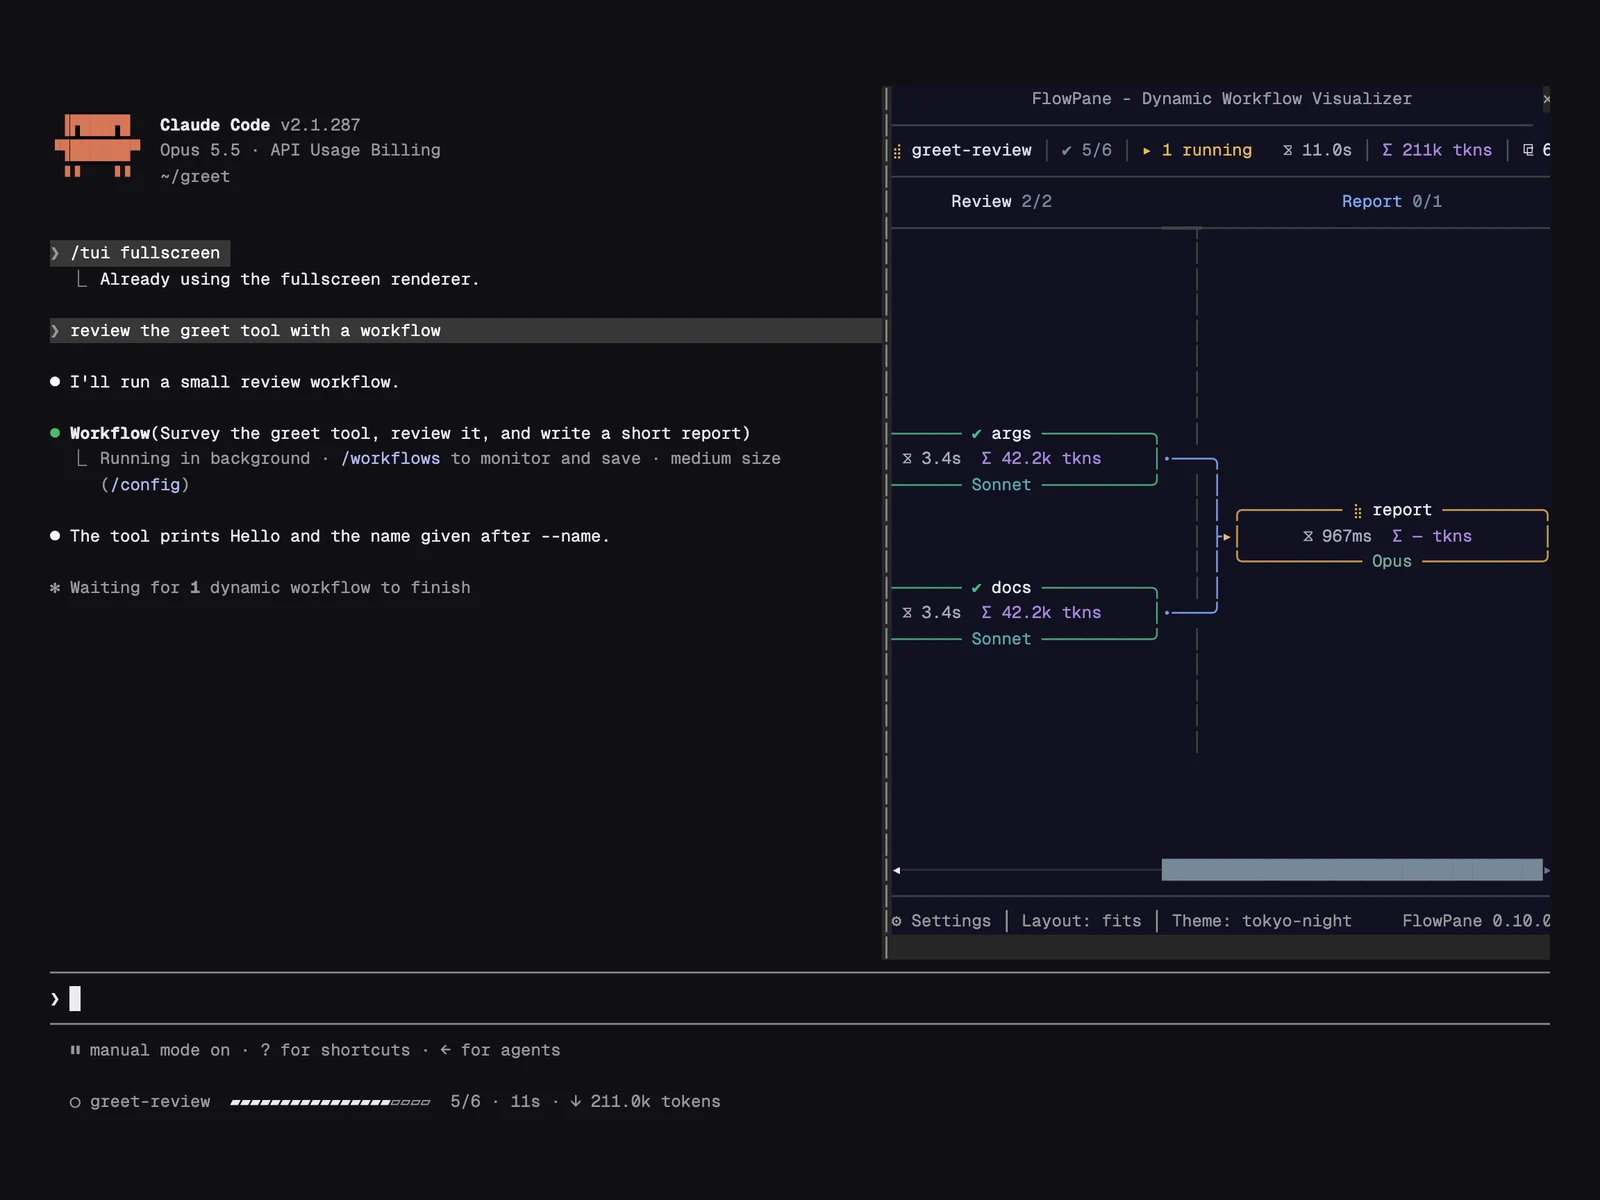Click the greet-review progress bar
The width and height of the screenshot is (1600, 1200).
[330, 1102]
